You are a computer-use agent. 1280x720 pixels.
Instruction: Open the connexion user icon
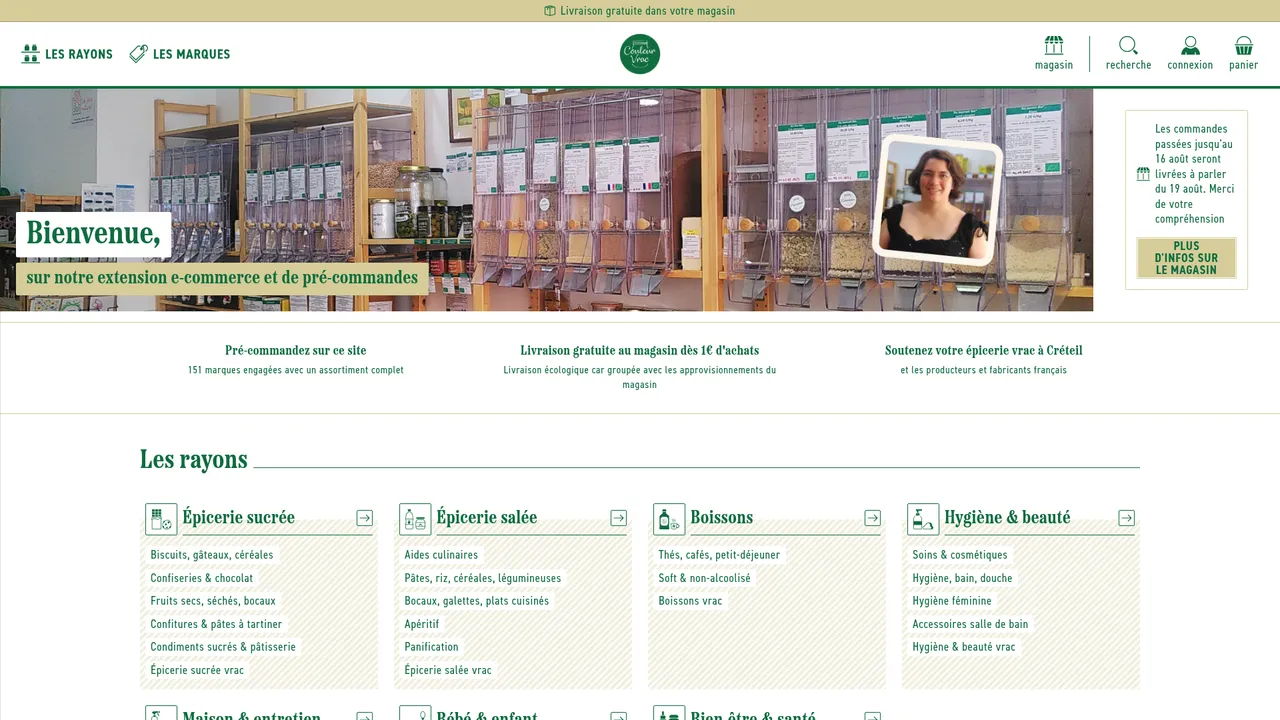click(x=1190, y=46)
